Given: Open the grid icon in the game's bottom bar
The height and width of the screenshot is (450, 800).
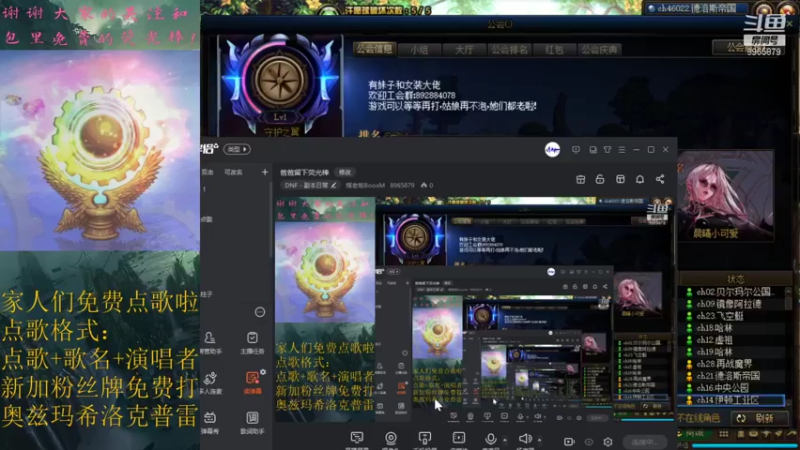Looking at the screenshot, I should [x=723, y=434].
